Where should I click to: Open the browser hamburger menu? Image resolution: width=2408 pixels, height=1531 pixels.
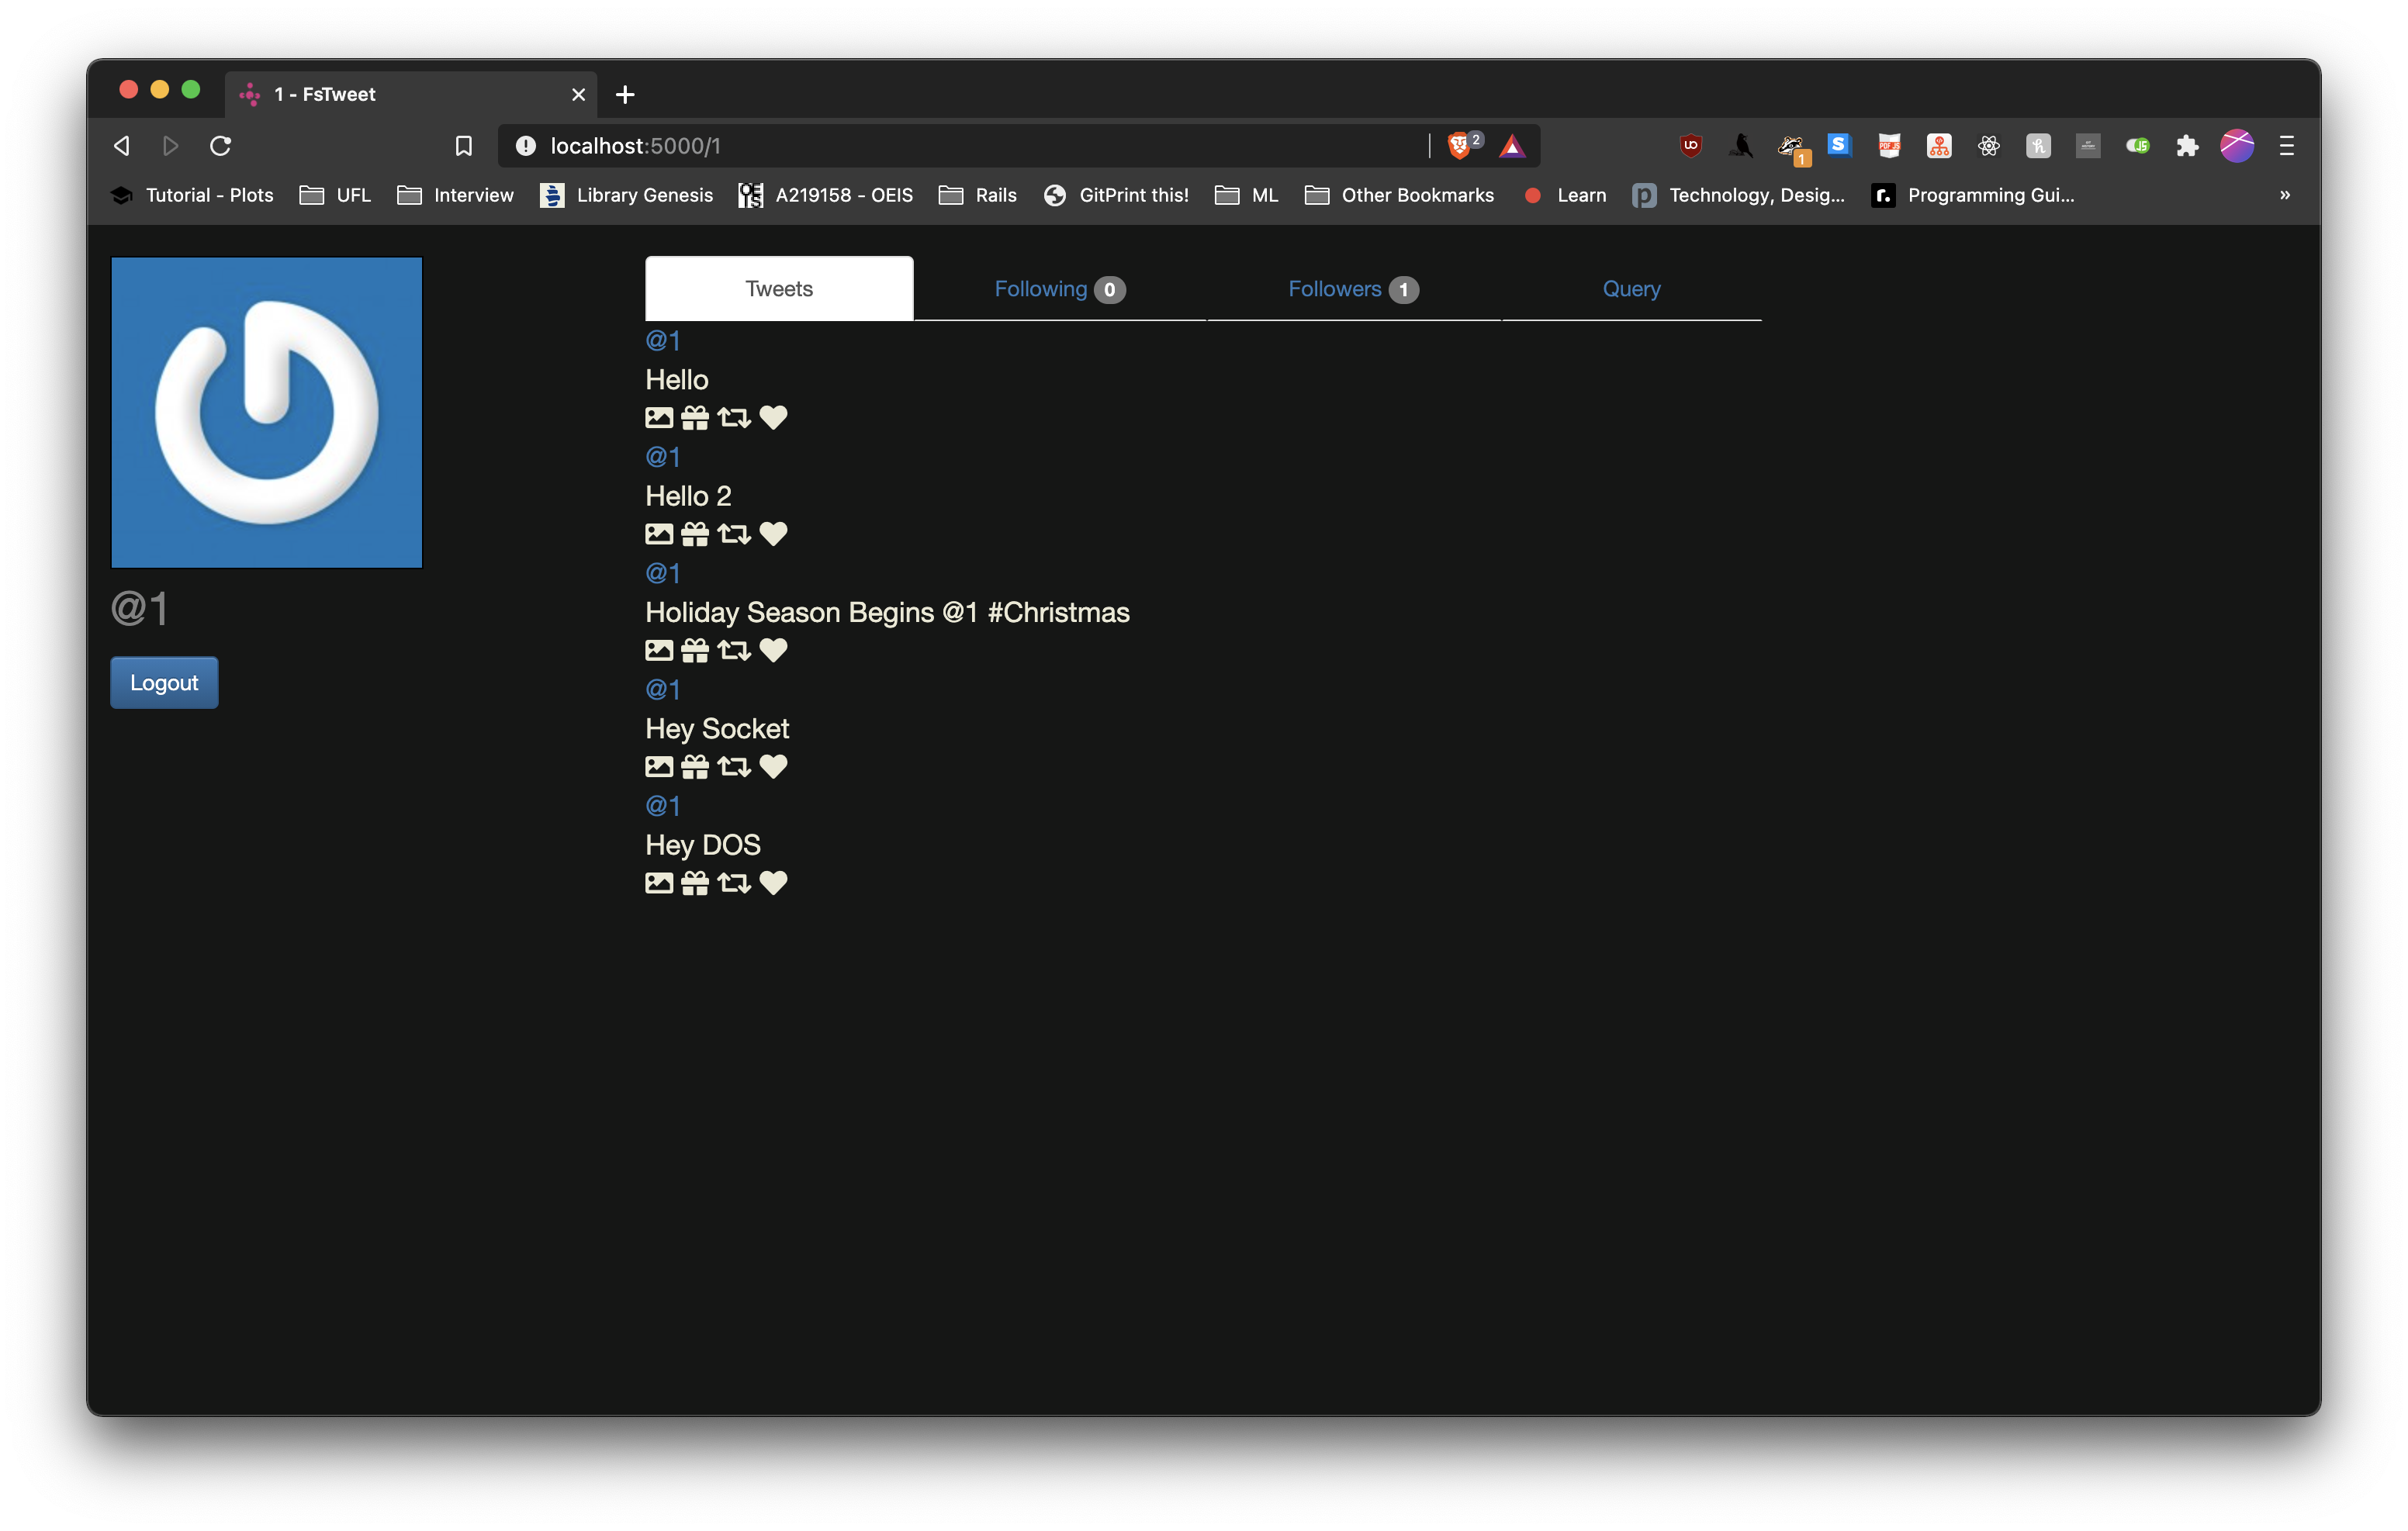[x=2287, y=146]
